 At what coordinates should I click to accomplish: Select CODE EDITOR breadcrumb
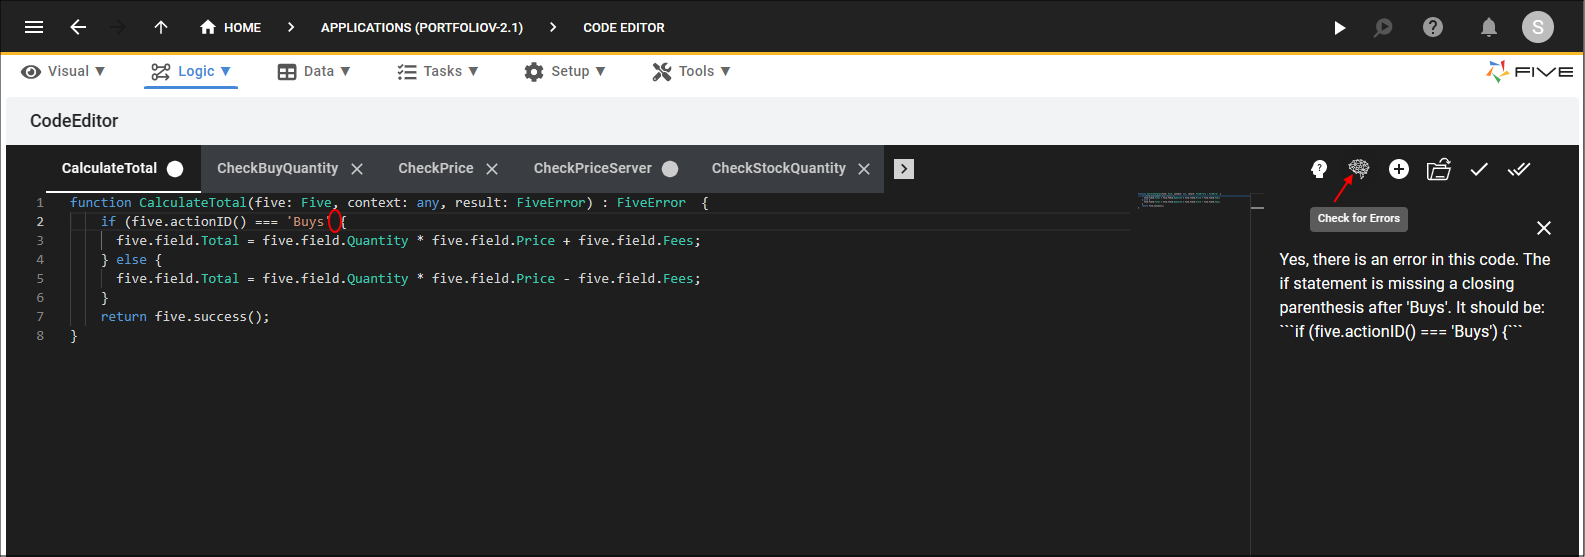click(x=624, y=27)
